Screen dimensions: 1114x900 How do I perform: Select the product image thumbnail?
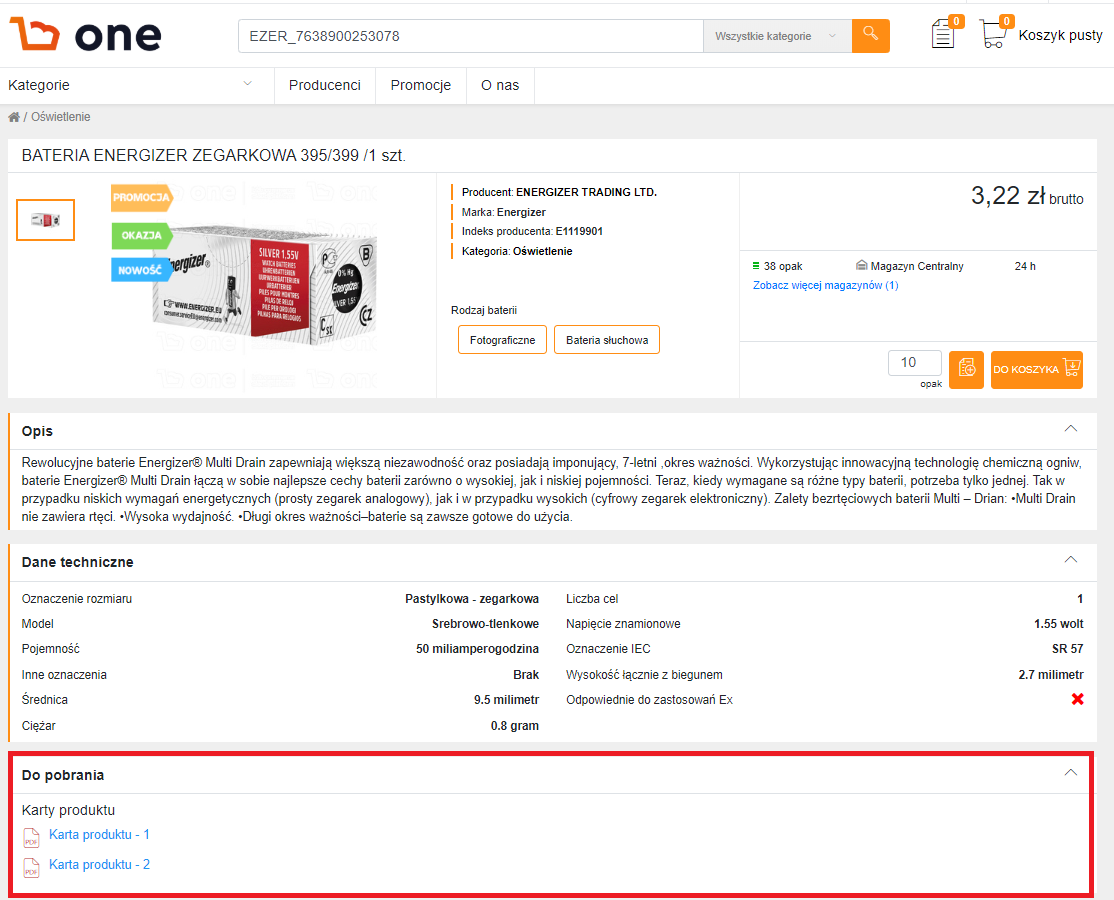click(x=45, y=220)
